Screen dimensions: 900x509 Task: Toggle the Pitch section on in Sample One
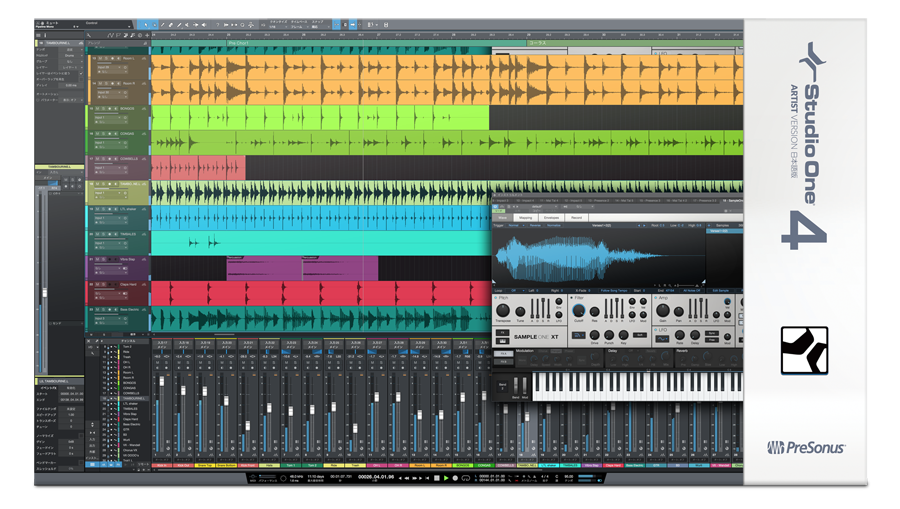pyautogui.click(x=495, y=298)
